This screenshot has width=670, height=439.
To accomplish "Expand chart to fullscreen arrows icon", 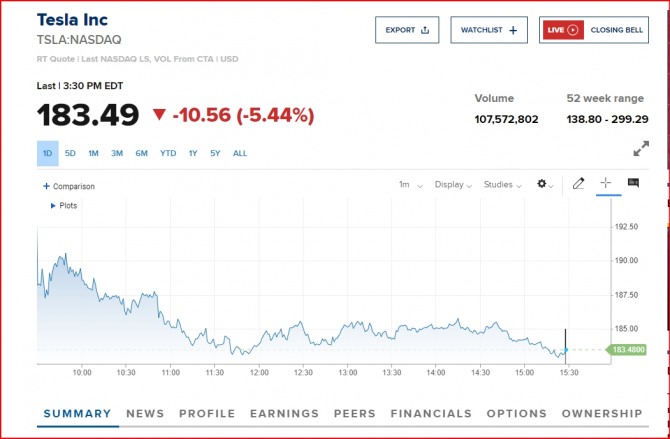I will (641, 148).
